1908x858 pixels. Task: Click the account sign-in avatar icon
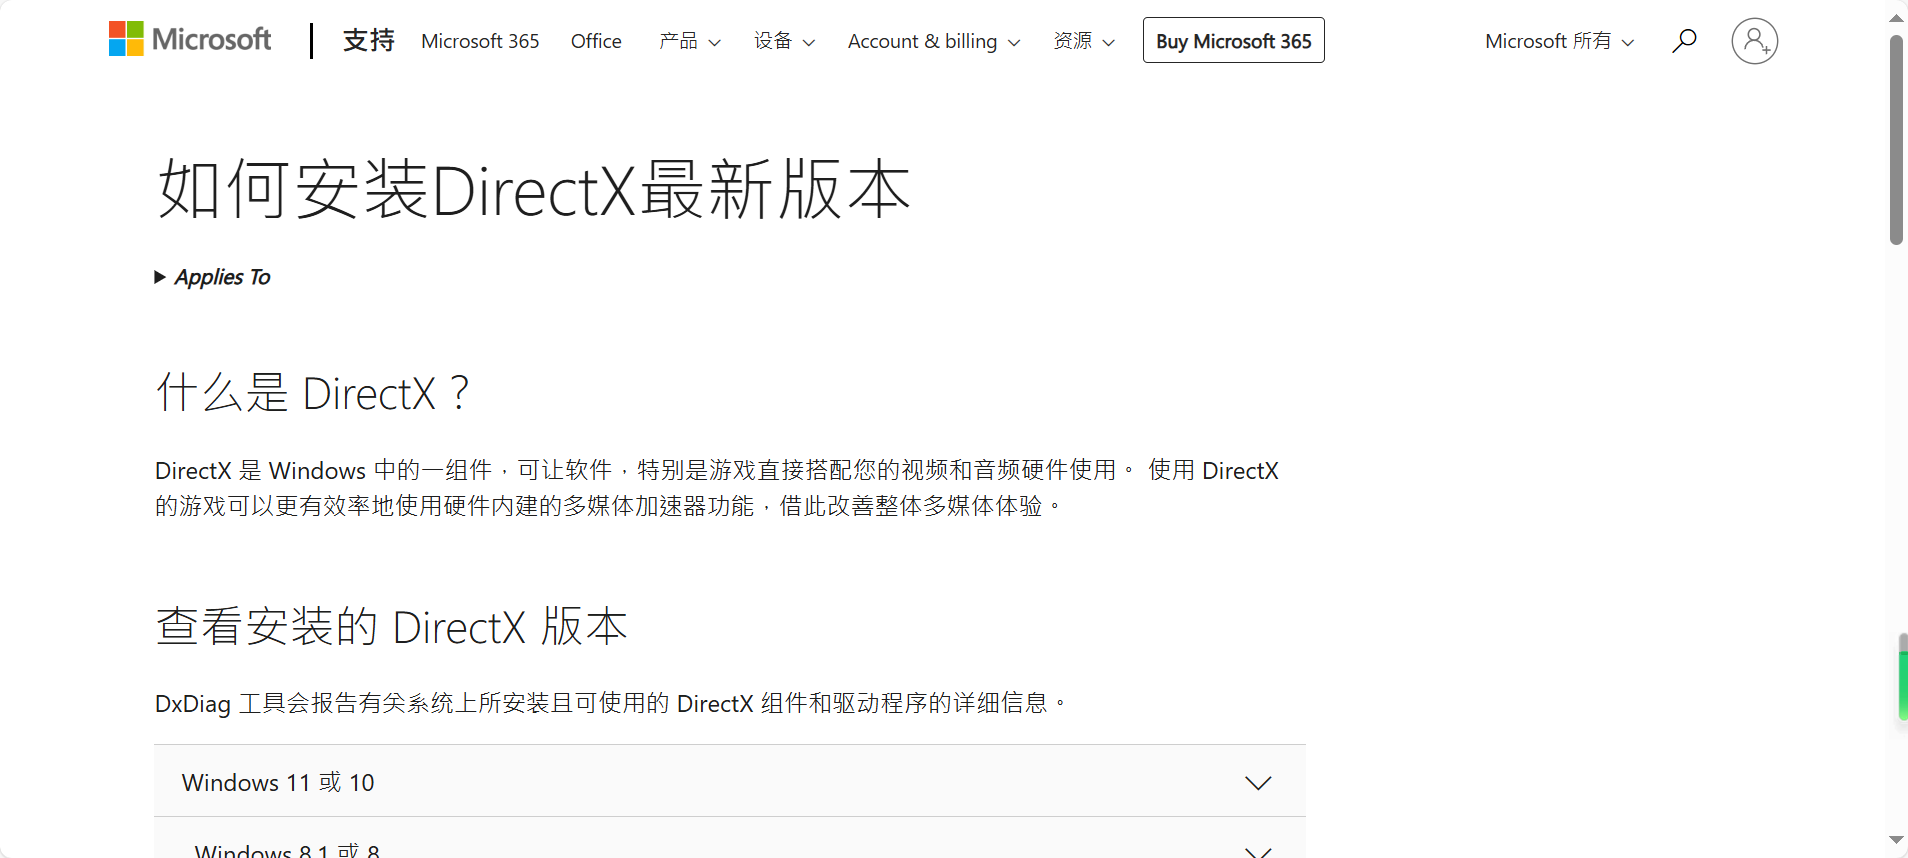coord(1754,41)
